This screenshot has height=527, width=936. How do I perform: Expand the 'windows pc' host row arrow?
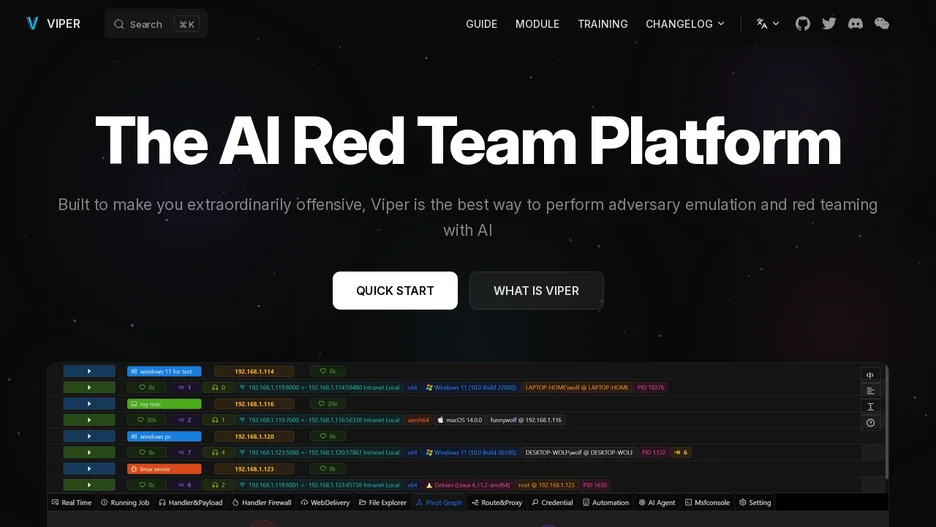pyautogui.click(x=89, y=436)
